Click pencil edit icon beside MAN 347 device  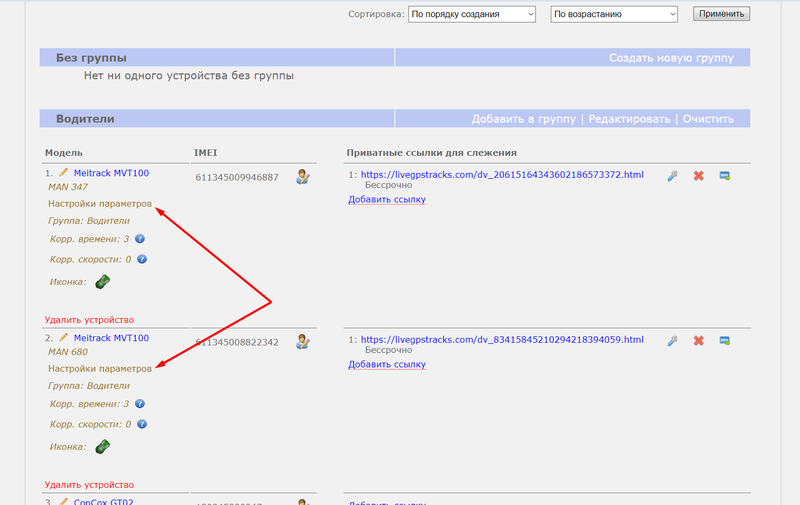point(64,173)
